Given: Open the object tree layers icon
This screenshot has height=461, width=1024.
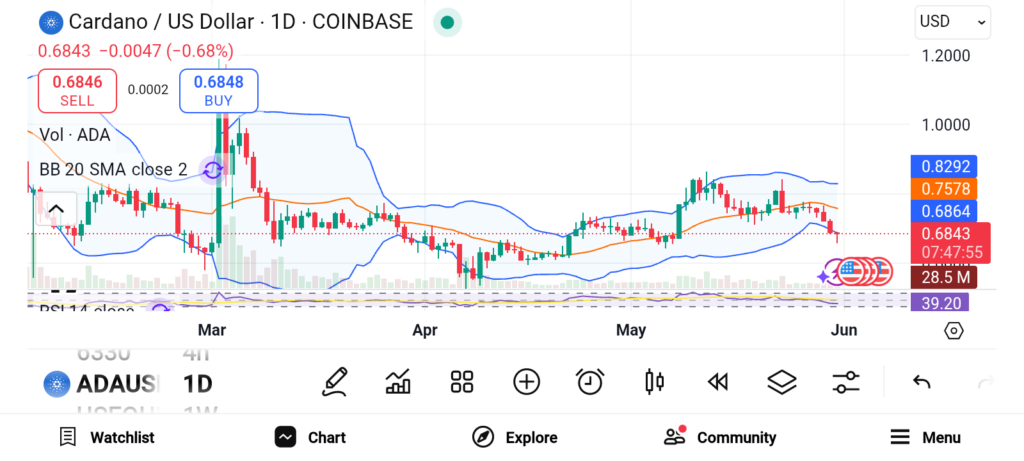Looking at the screenshot, I should coord(782,381).
